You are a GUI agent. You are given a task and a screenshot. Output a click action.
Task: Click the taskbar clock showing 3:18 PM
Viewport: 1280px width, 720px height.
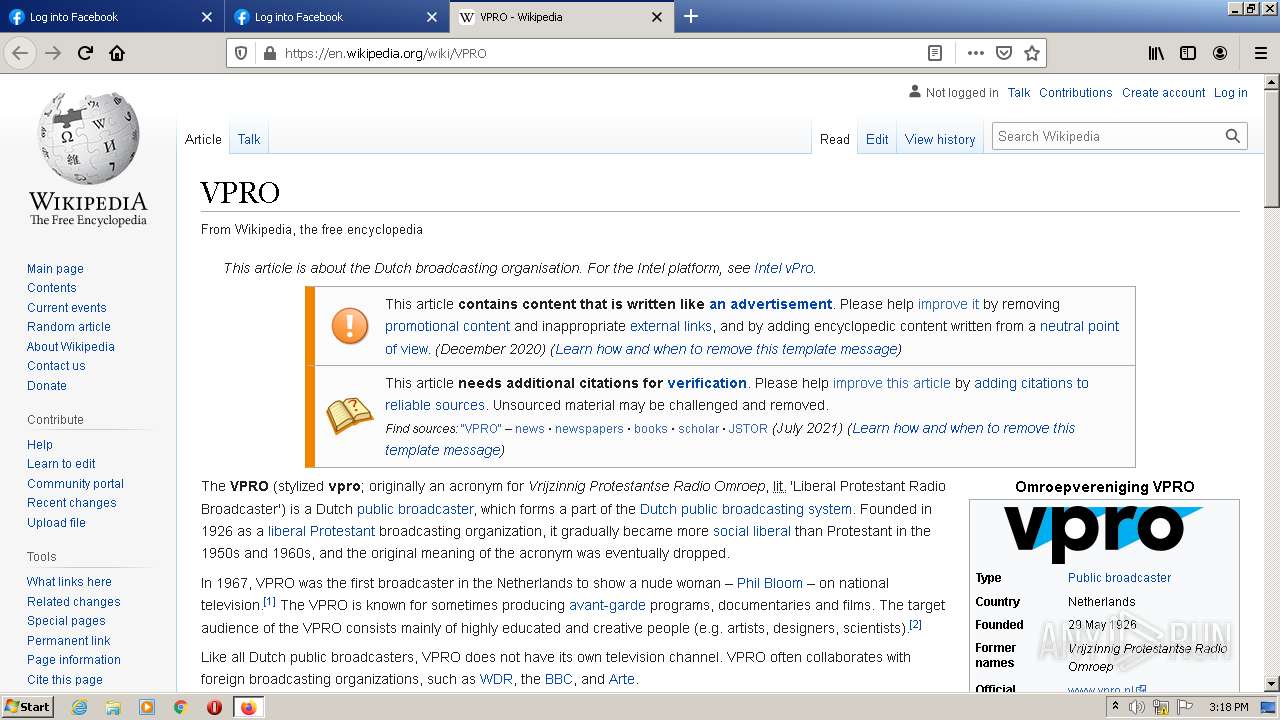[1228, 707]
